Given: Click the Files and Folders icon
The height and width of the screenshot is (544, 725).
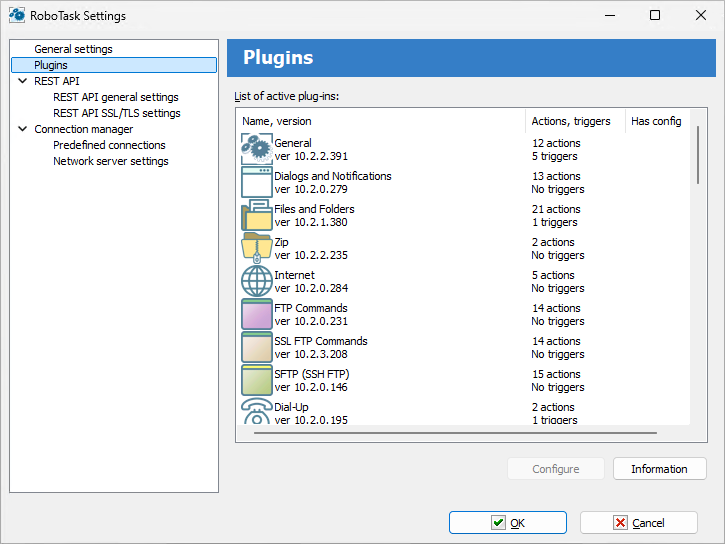Looking at the screenshot, I should tap(257, 215).
